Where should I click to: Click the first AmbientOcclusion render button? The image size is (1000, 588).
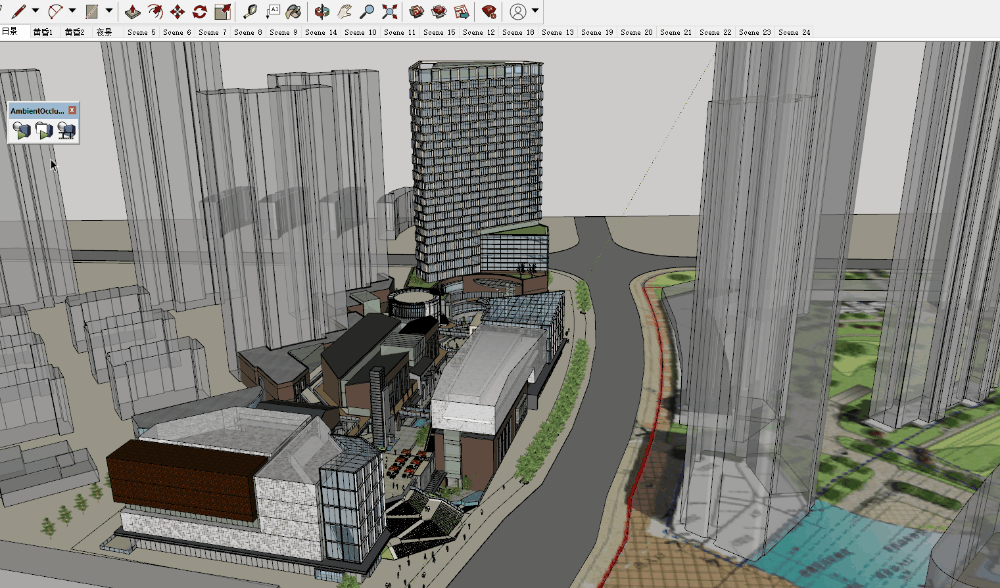pyautogui.click(x=21, y=130)
